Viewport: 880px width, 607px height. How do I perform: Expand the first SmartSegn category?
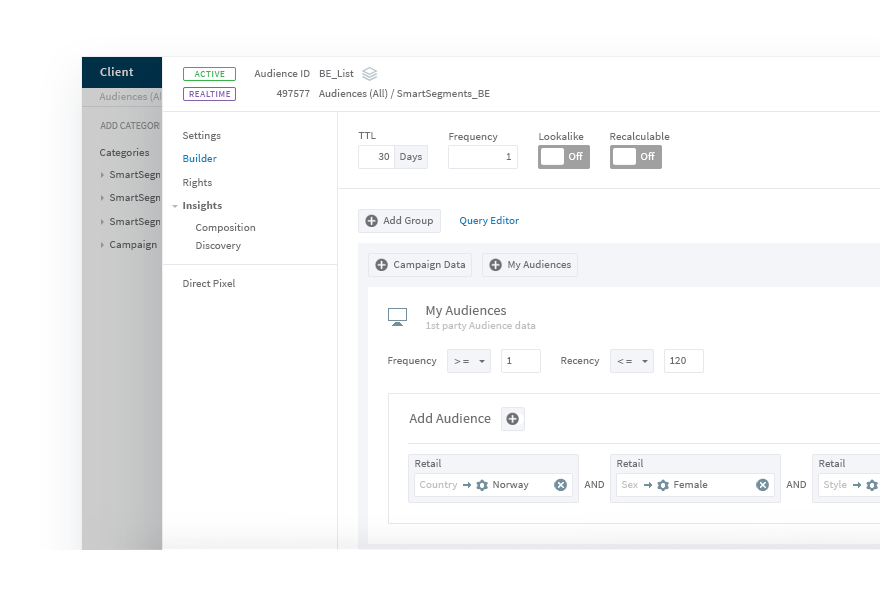click(102, 174)
